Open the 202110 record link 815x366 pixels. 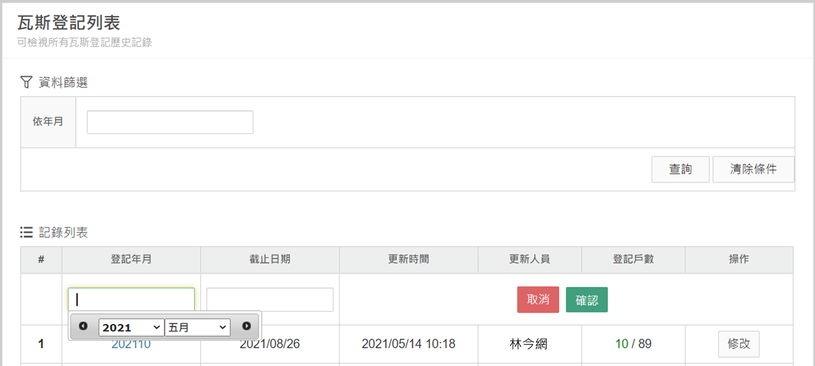click(131, 344)
